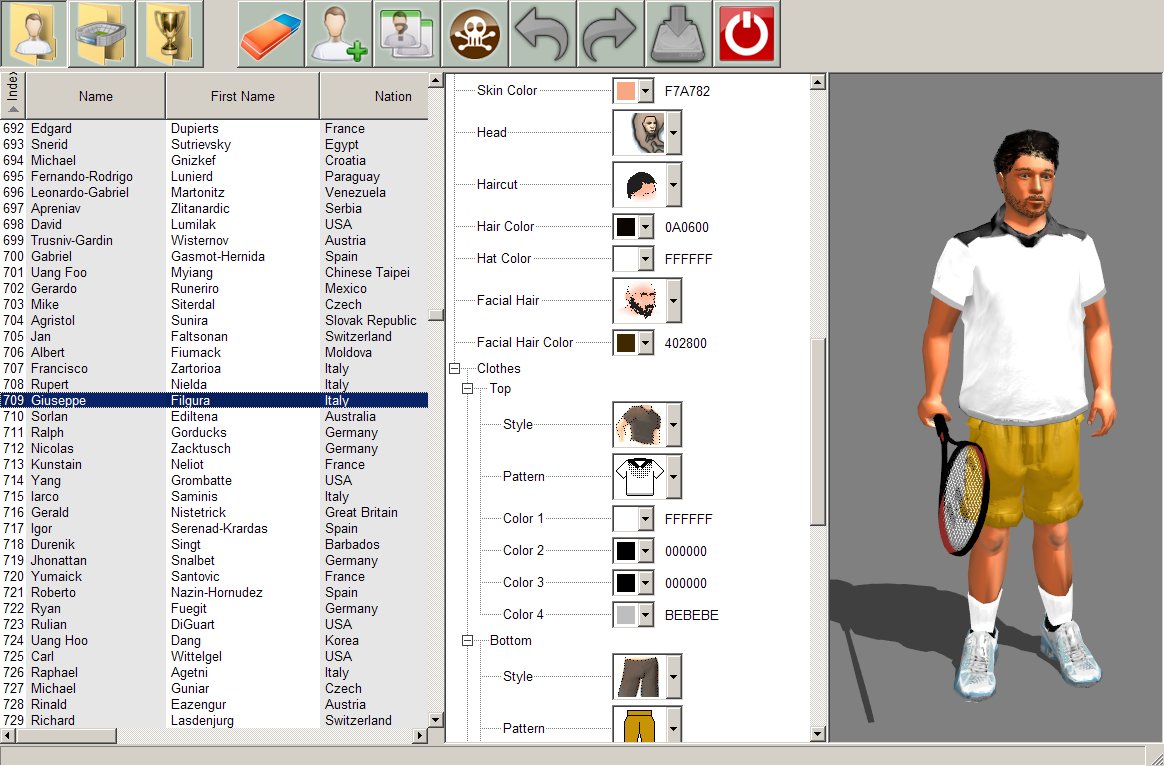
Task: Click player list scrollbar down arrow
Action: (x=436, y=720)
